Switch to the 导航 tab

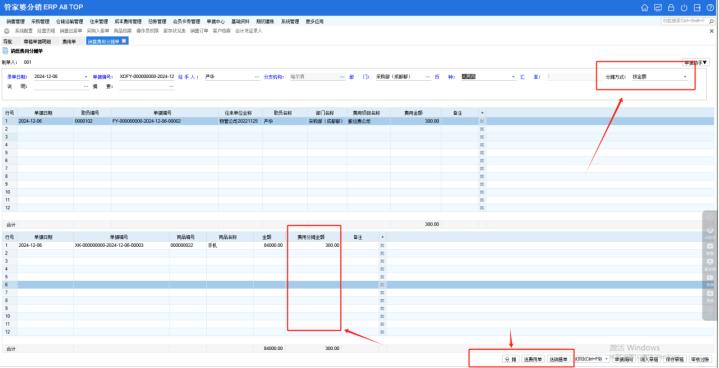click(x=7, y=41)
